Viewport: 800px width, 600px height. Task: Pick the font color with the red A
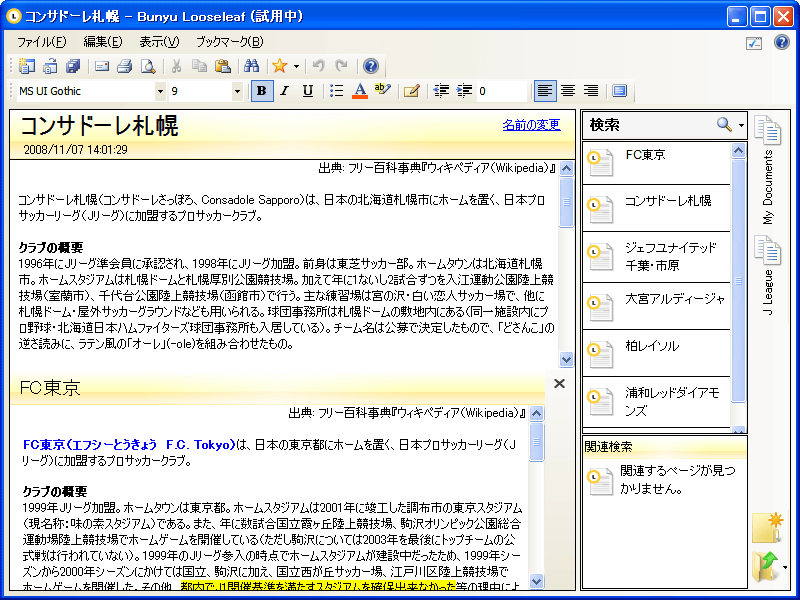pyautogui.click(x=360, y=91)
